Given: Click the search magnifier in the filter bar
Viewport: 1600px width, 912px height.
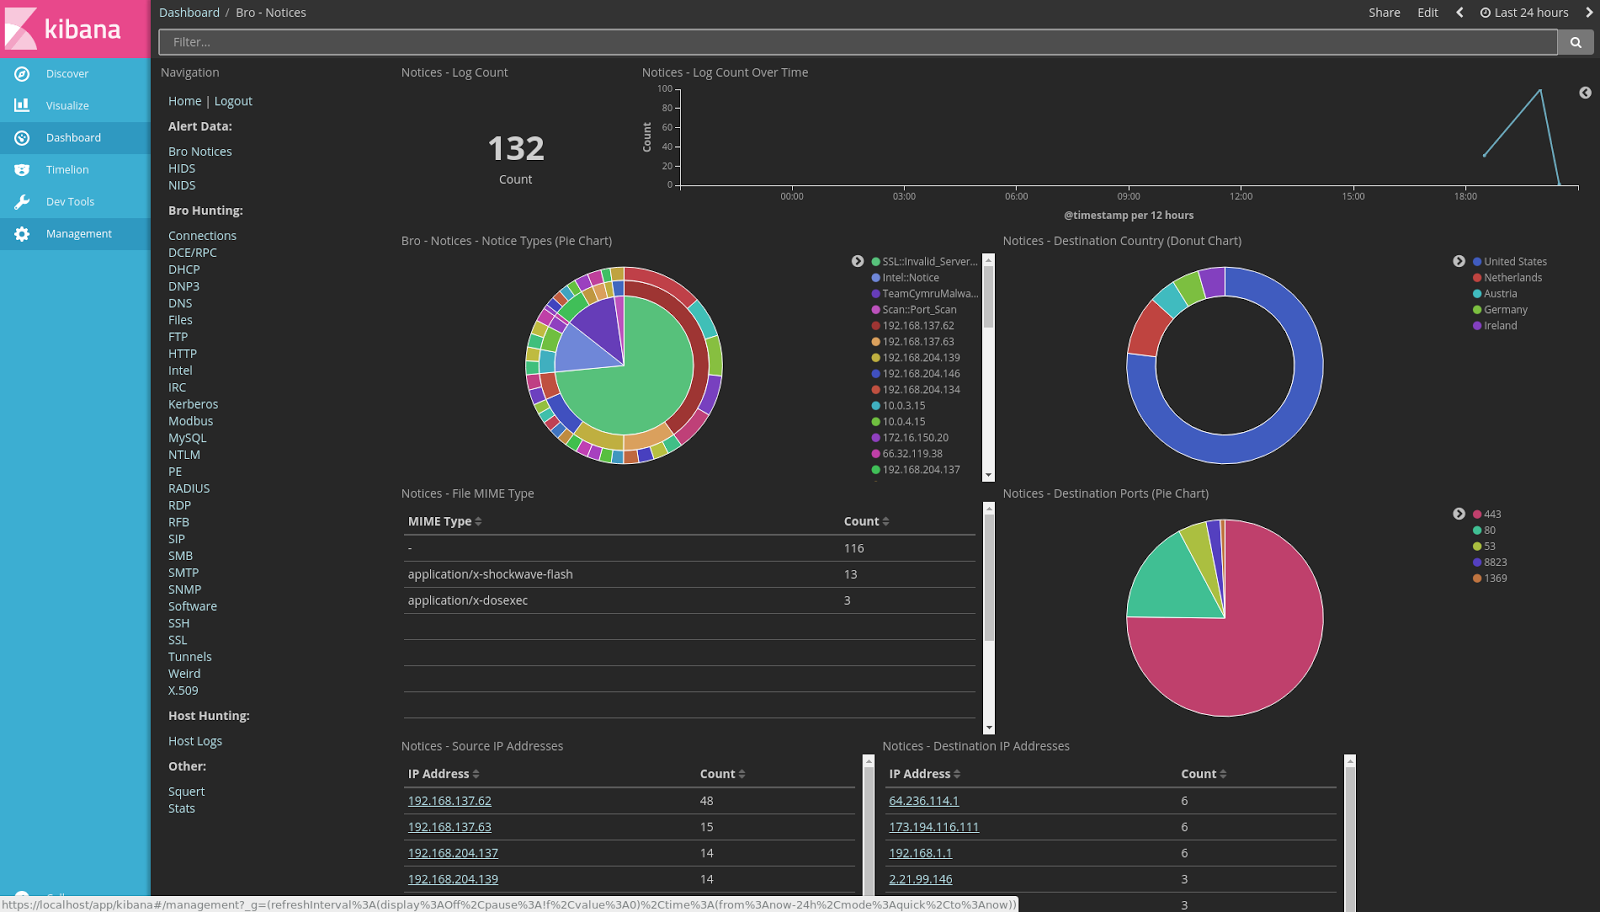Looking at the screenshot, I should [x=1574, y=42].
